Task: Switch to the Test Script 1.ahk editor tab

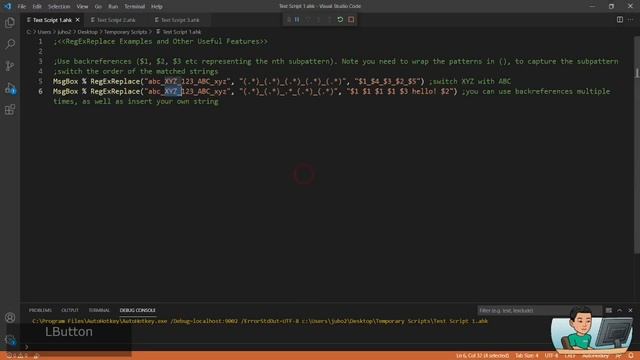Action: point(52,20)
